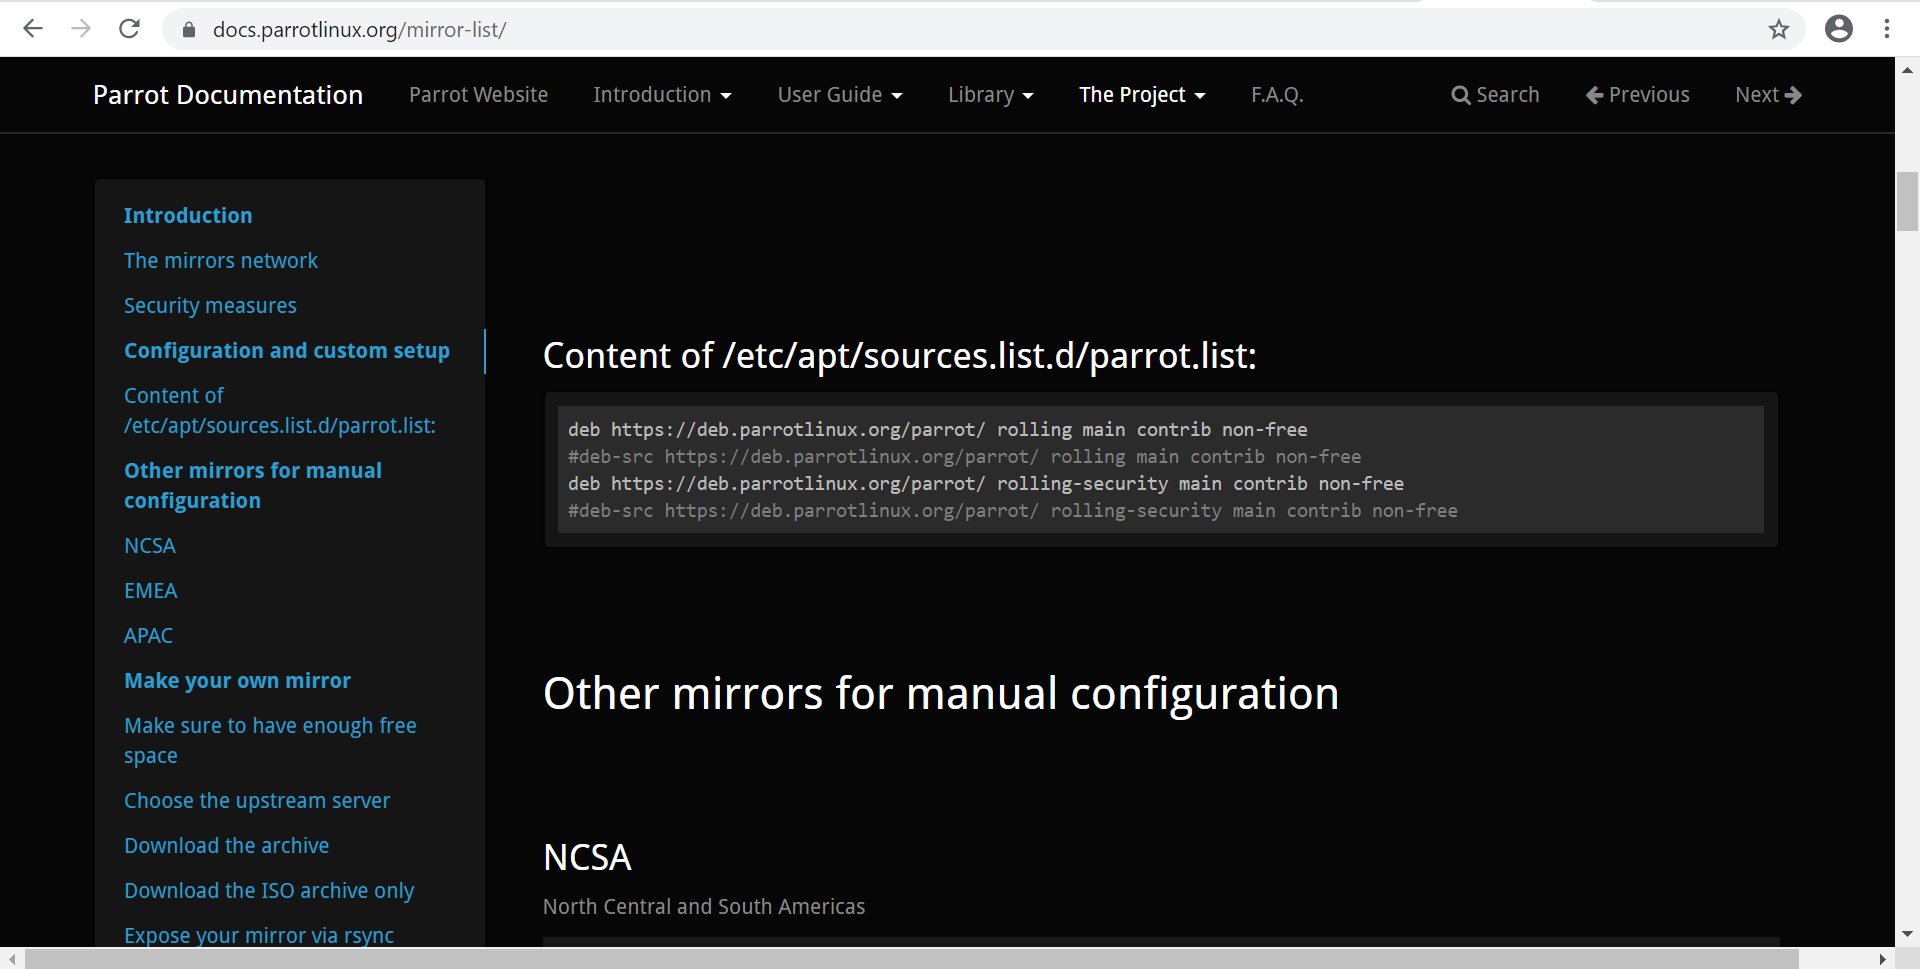Click the #deb-src rolling-security code line
The image size is (1920, 969).
(x=1012, y=511)
